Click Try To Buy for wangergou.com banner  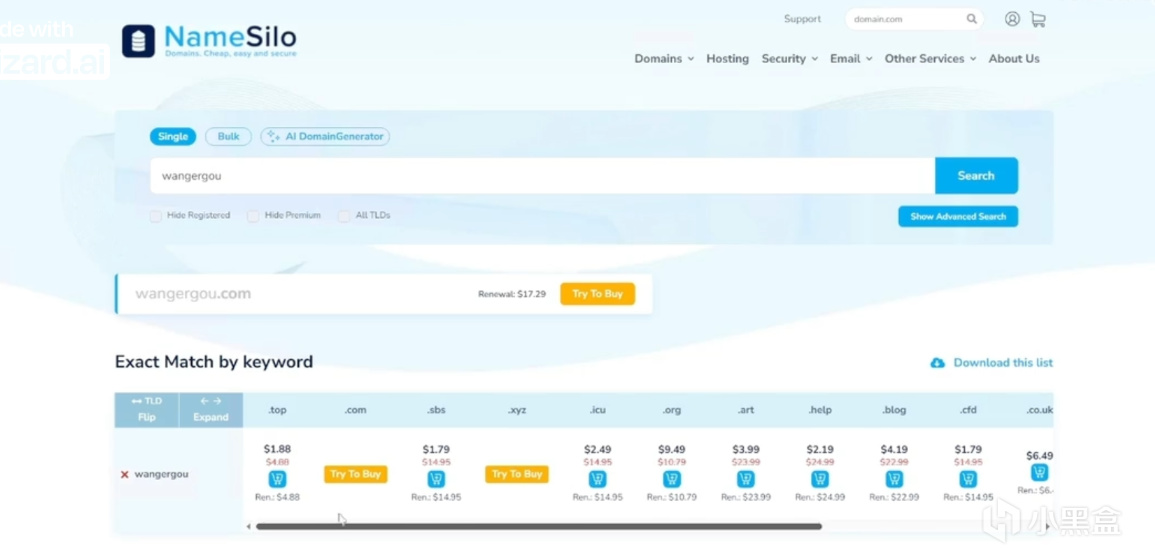pyautogui.click(x=597, y=294)
